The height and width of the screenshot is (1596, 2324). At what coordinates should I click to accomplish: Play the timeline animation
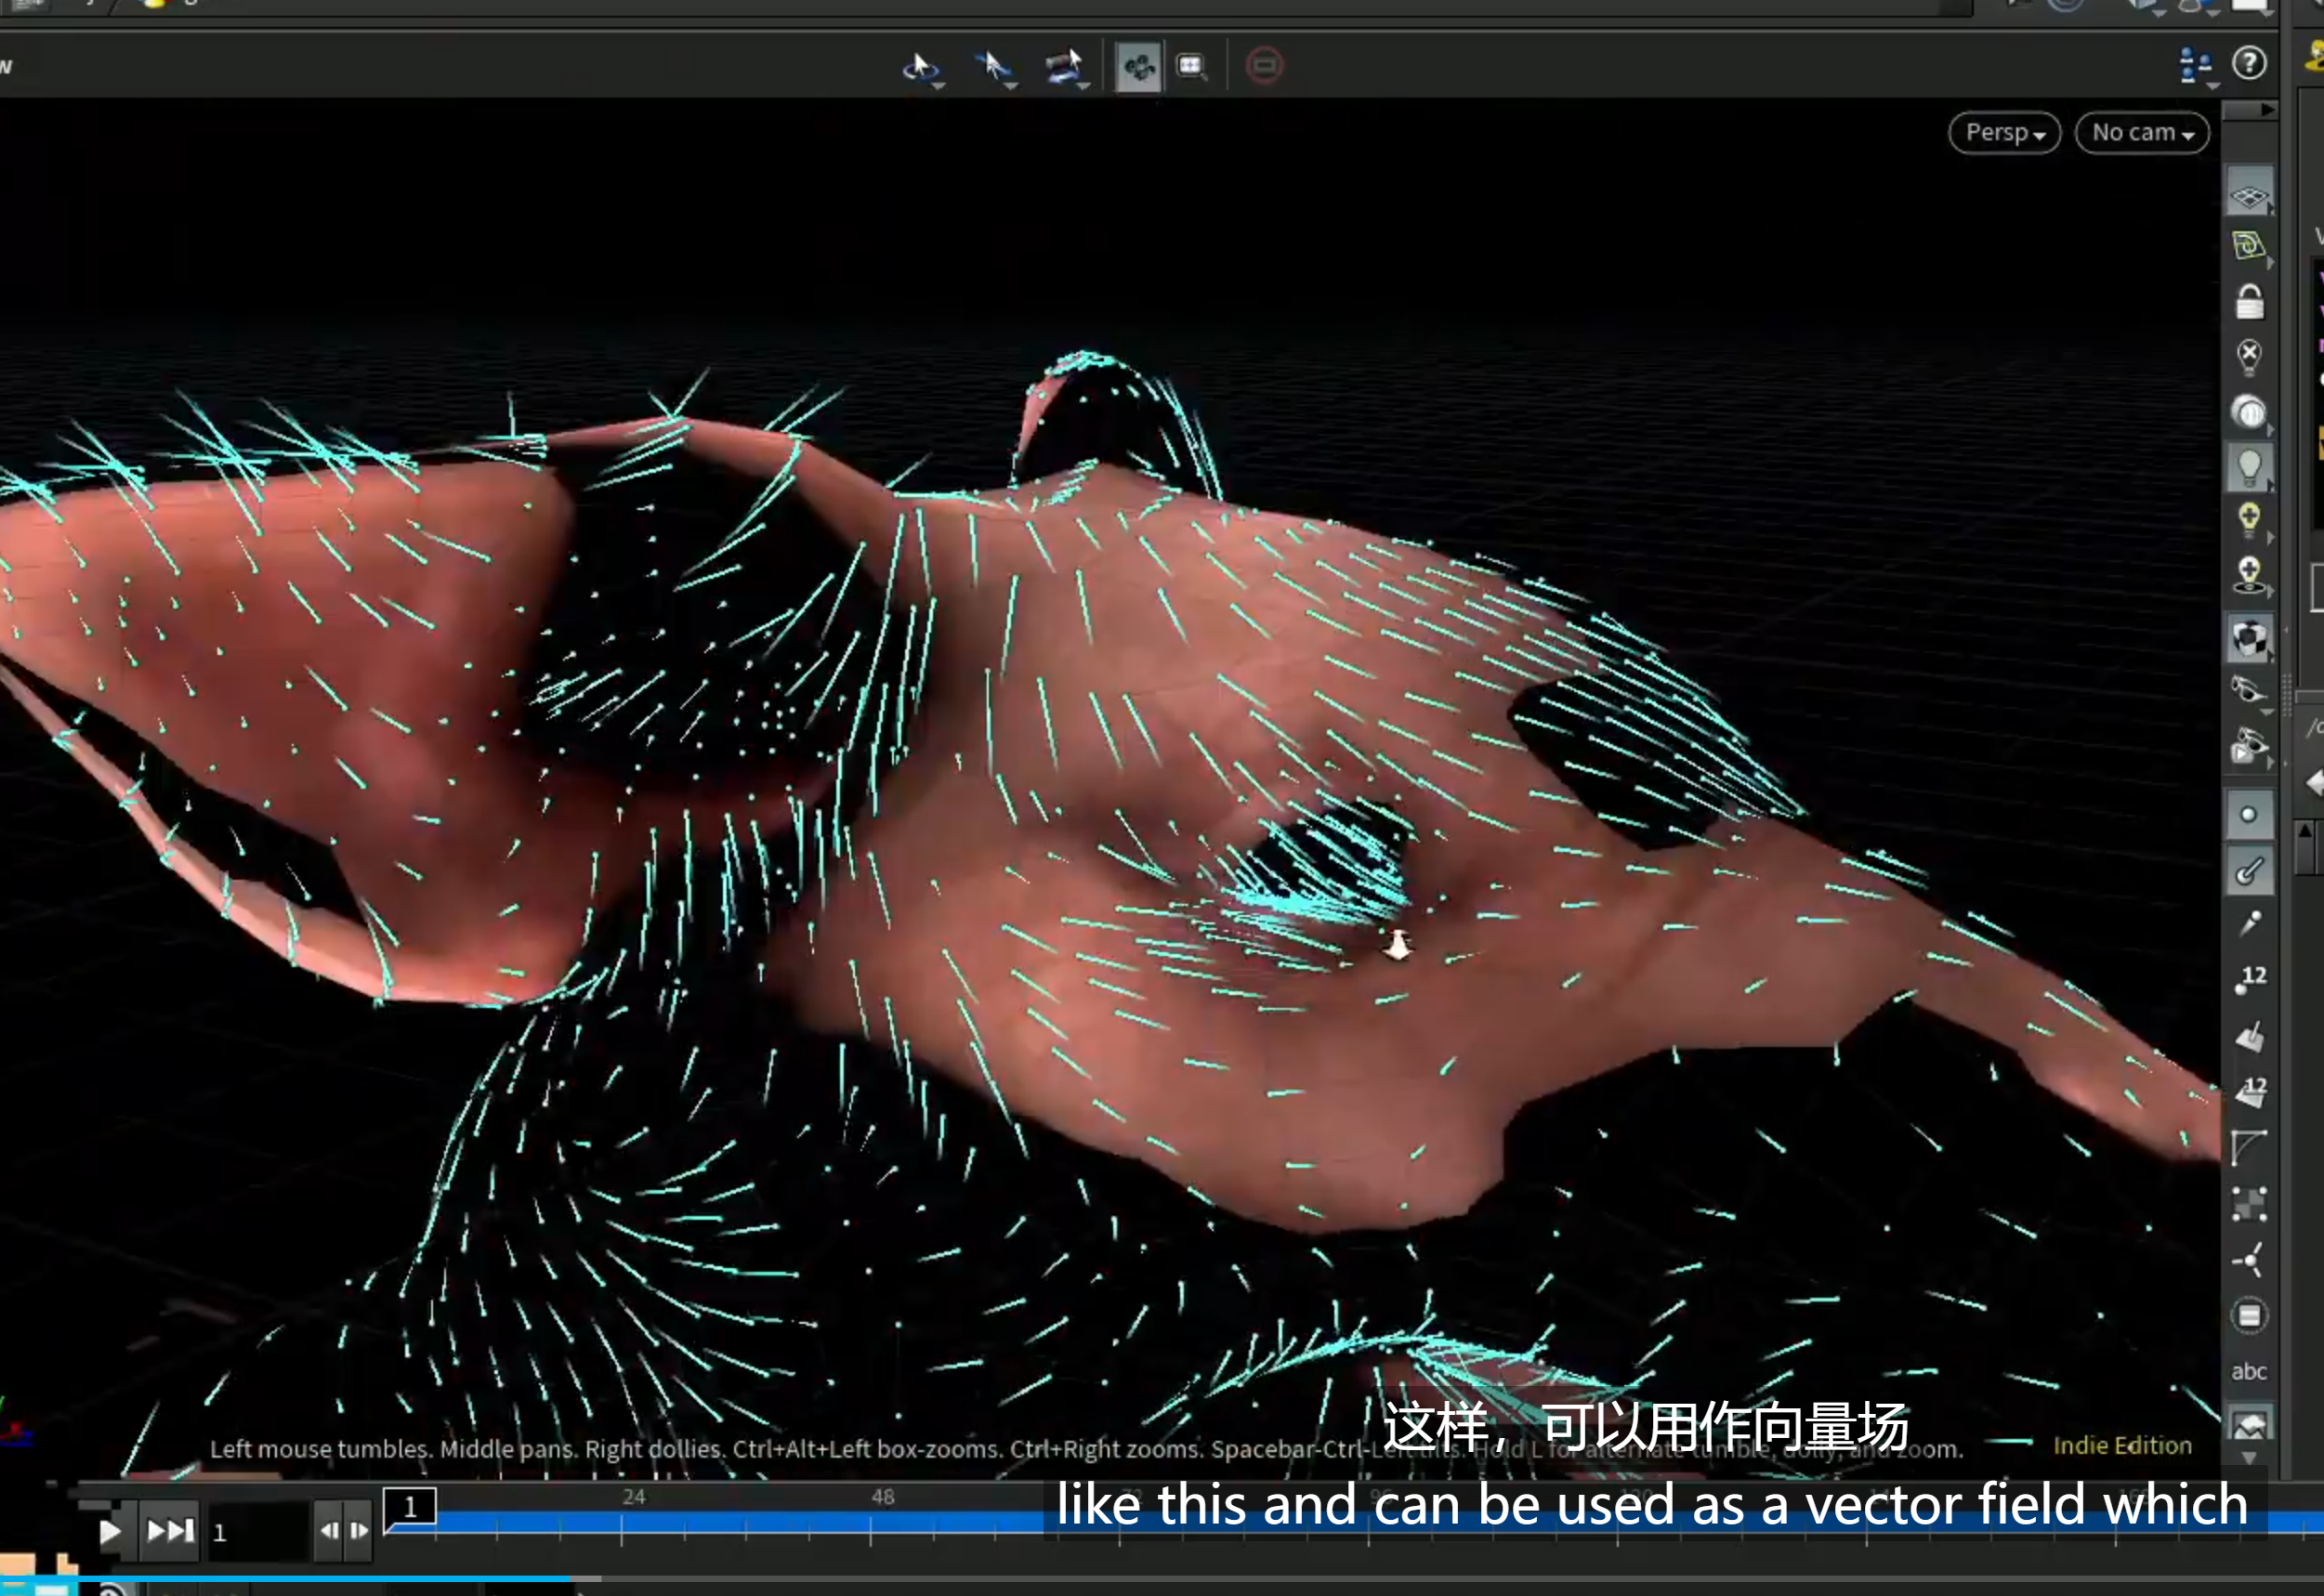[110, 1531]
